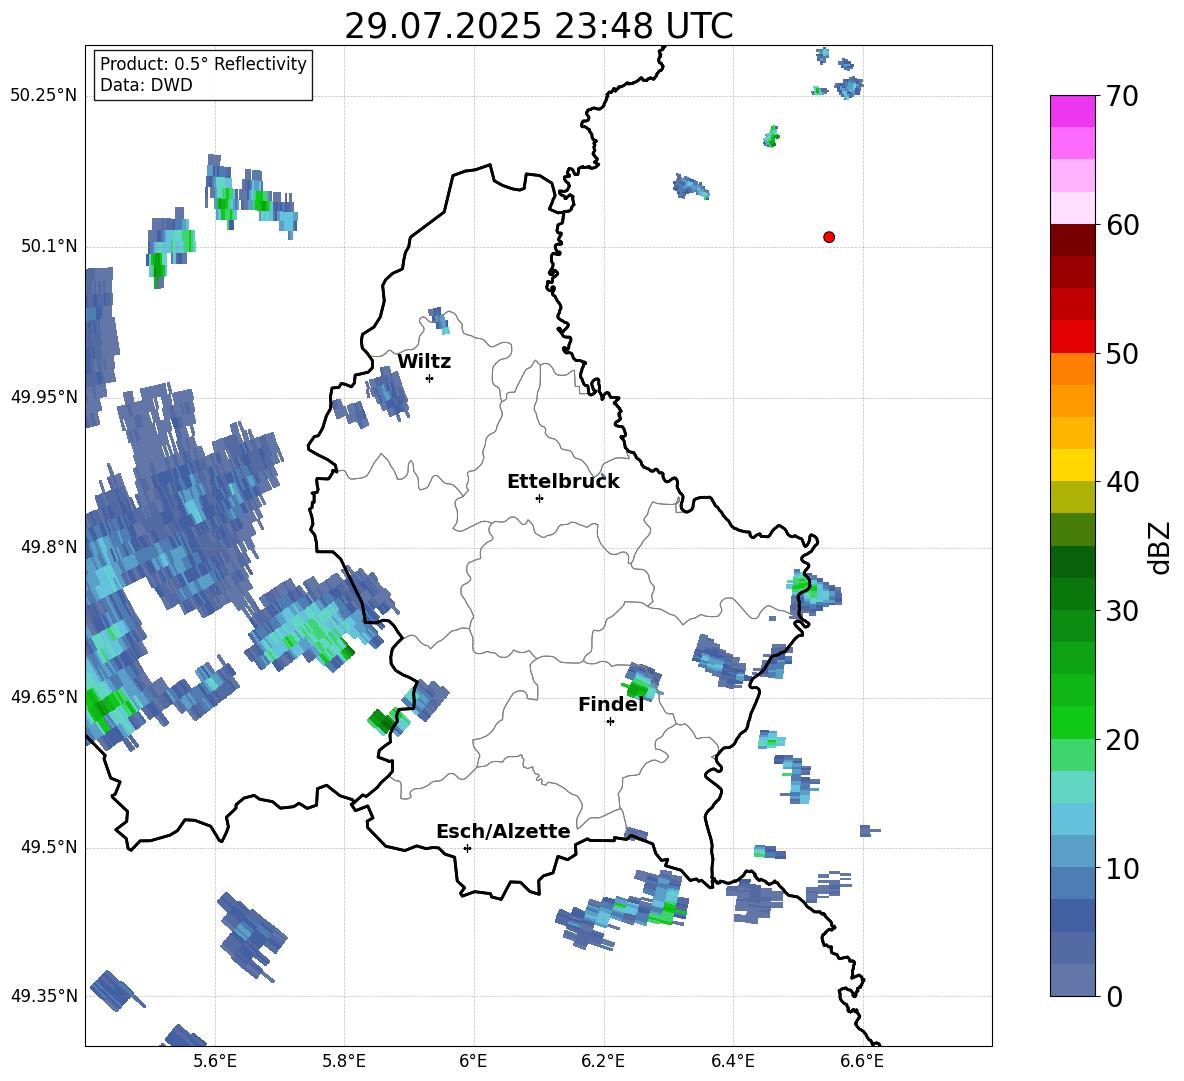Click the colorbar label "0"

(x=1114, y=996)
